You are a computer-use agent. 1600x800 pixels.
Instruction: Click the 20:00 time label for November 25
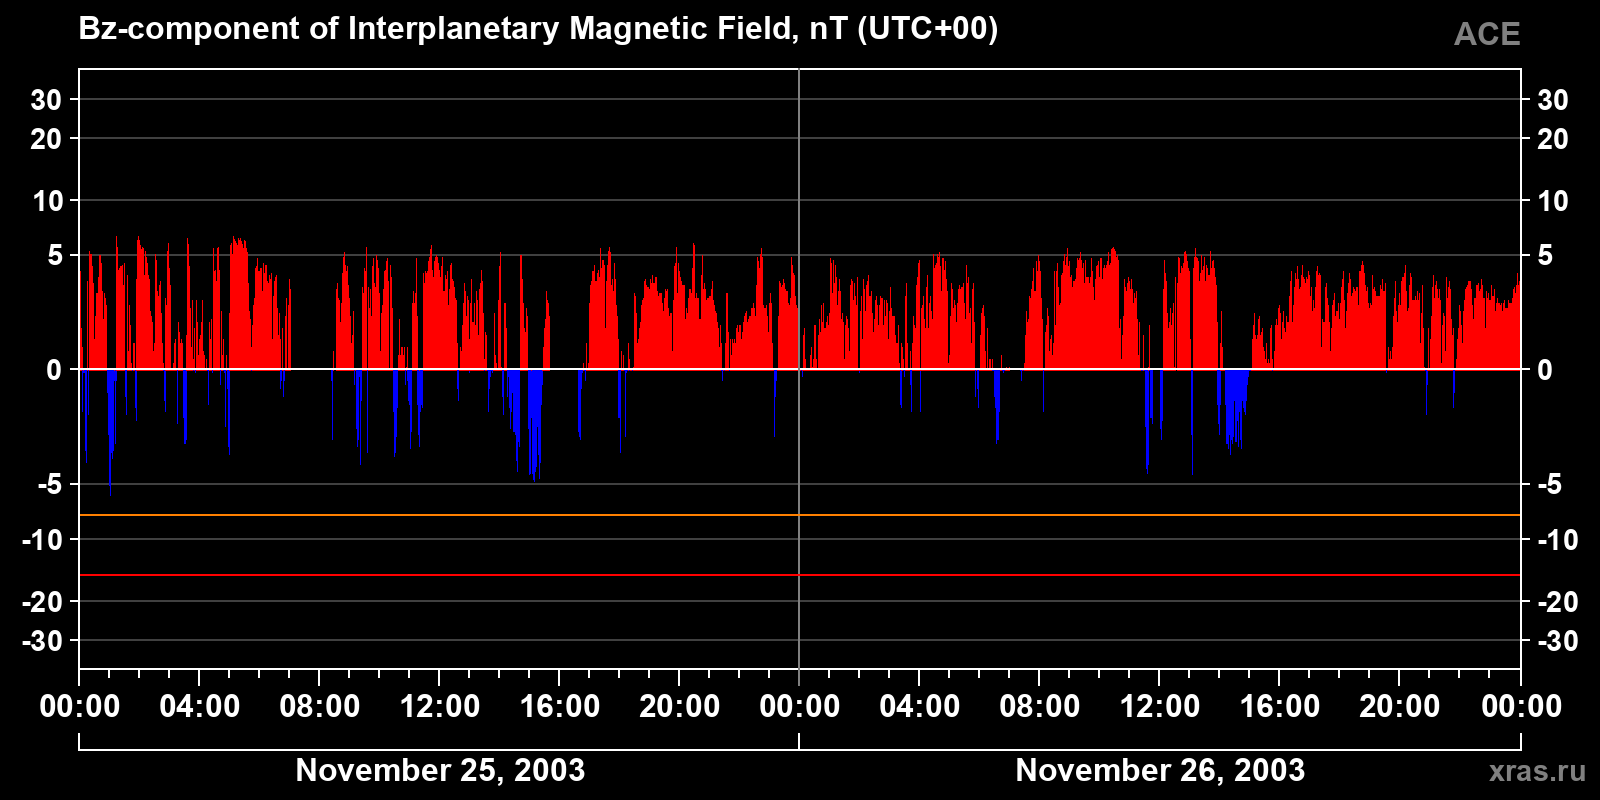tap(680, 707)
